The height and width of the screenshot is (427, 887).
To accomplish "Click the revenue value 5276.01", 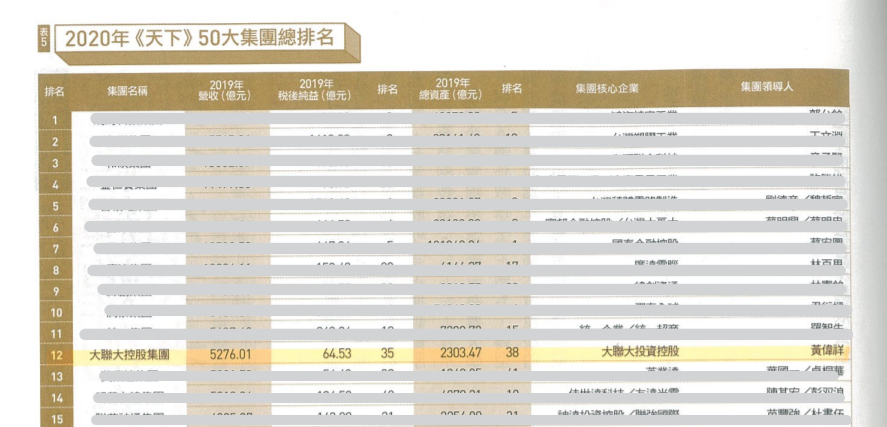I will [233, 353].
